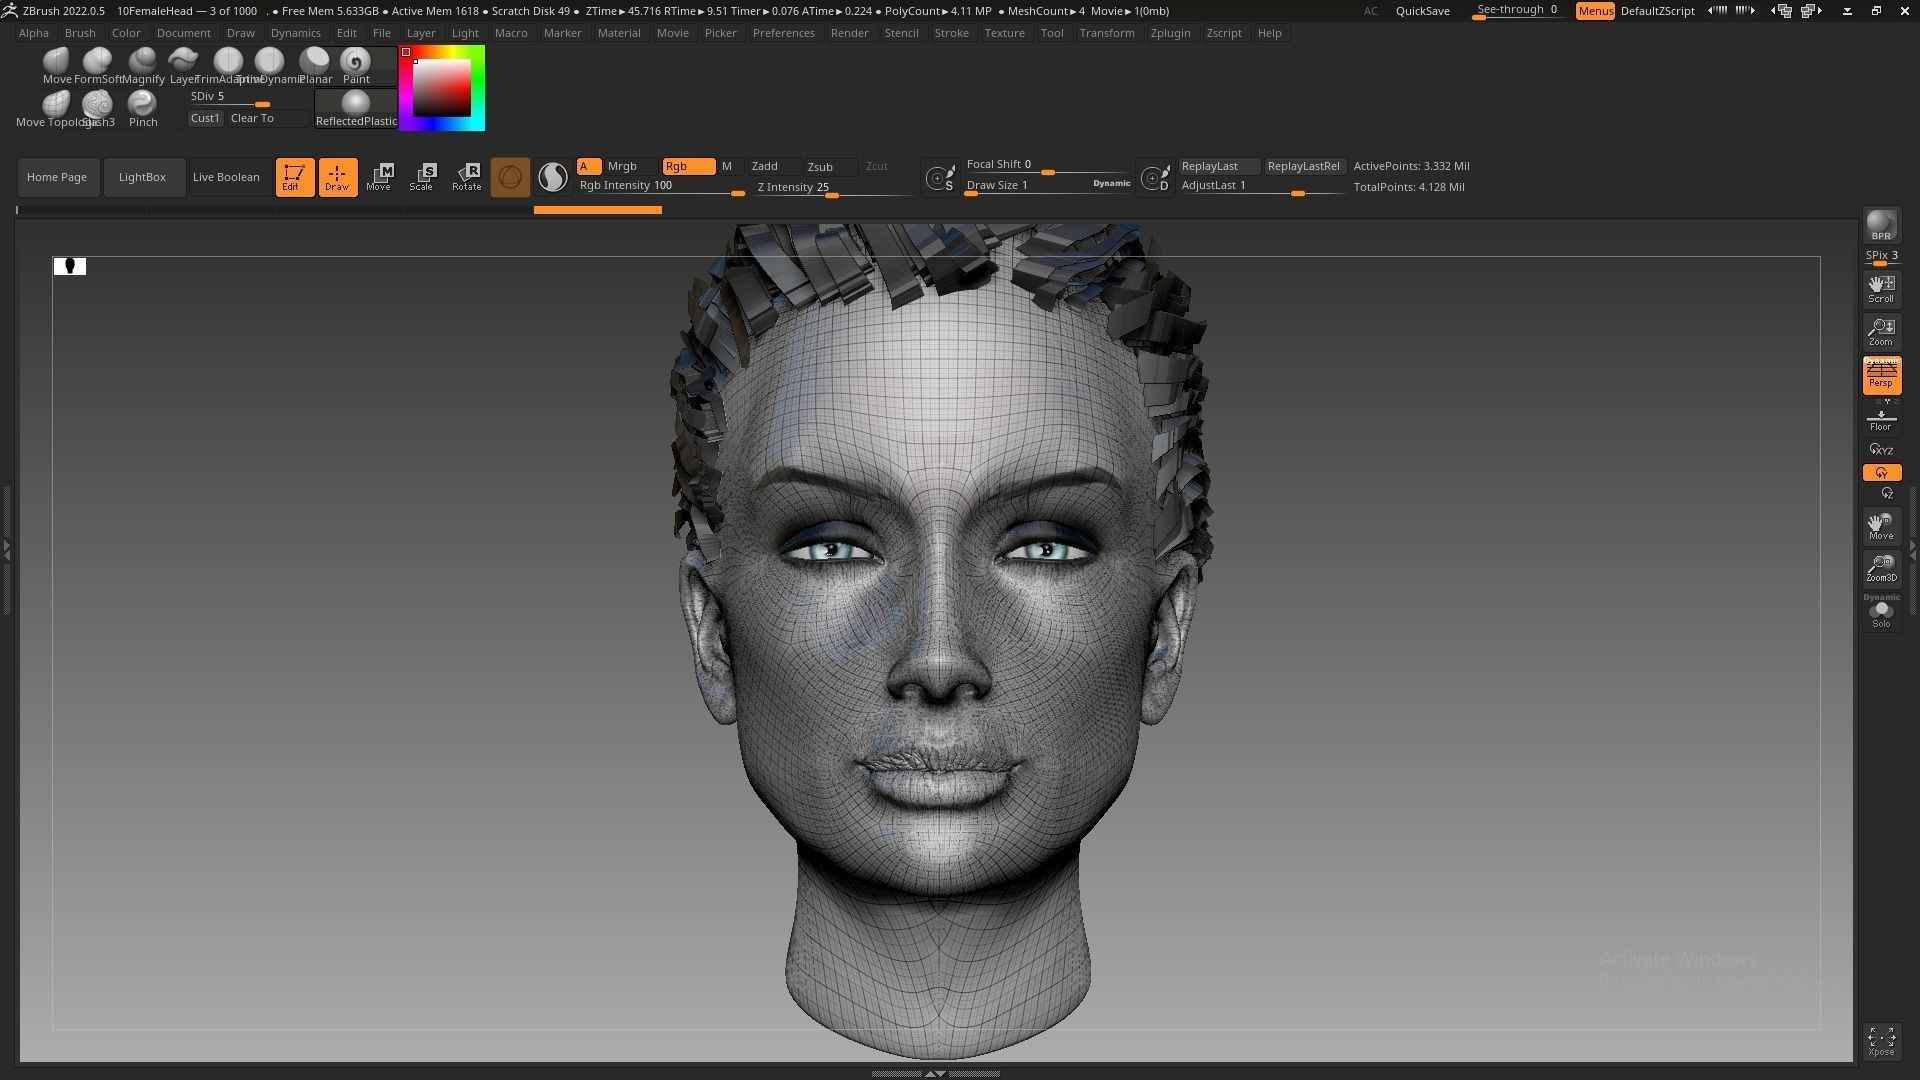The image size is (1920, 1080).
Task: Click the Gizmo 3D sphere icon
Action: [510, 177]
